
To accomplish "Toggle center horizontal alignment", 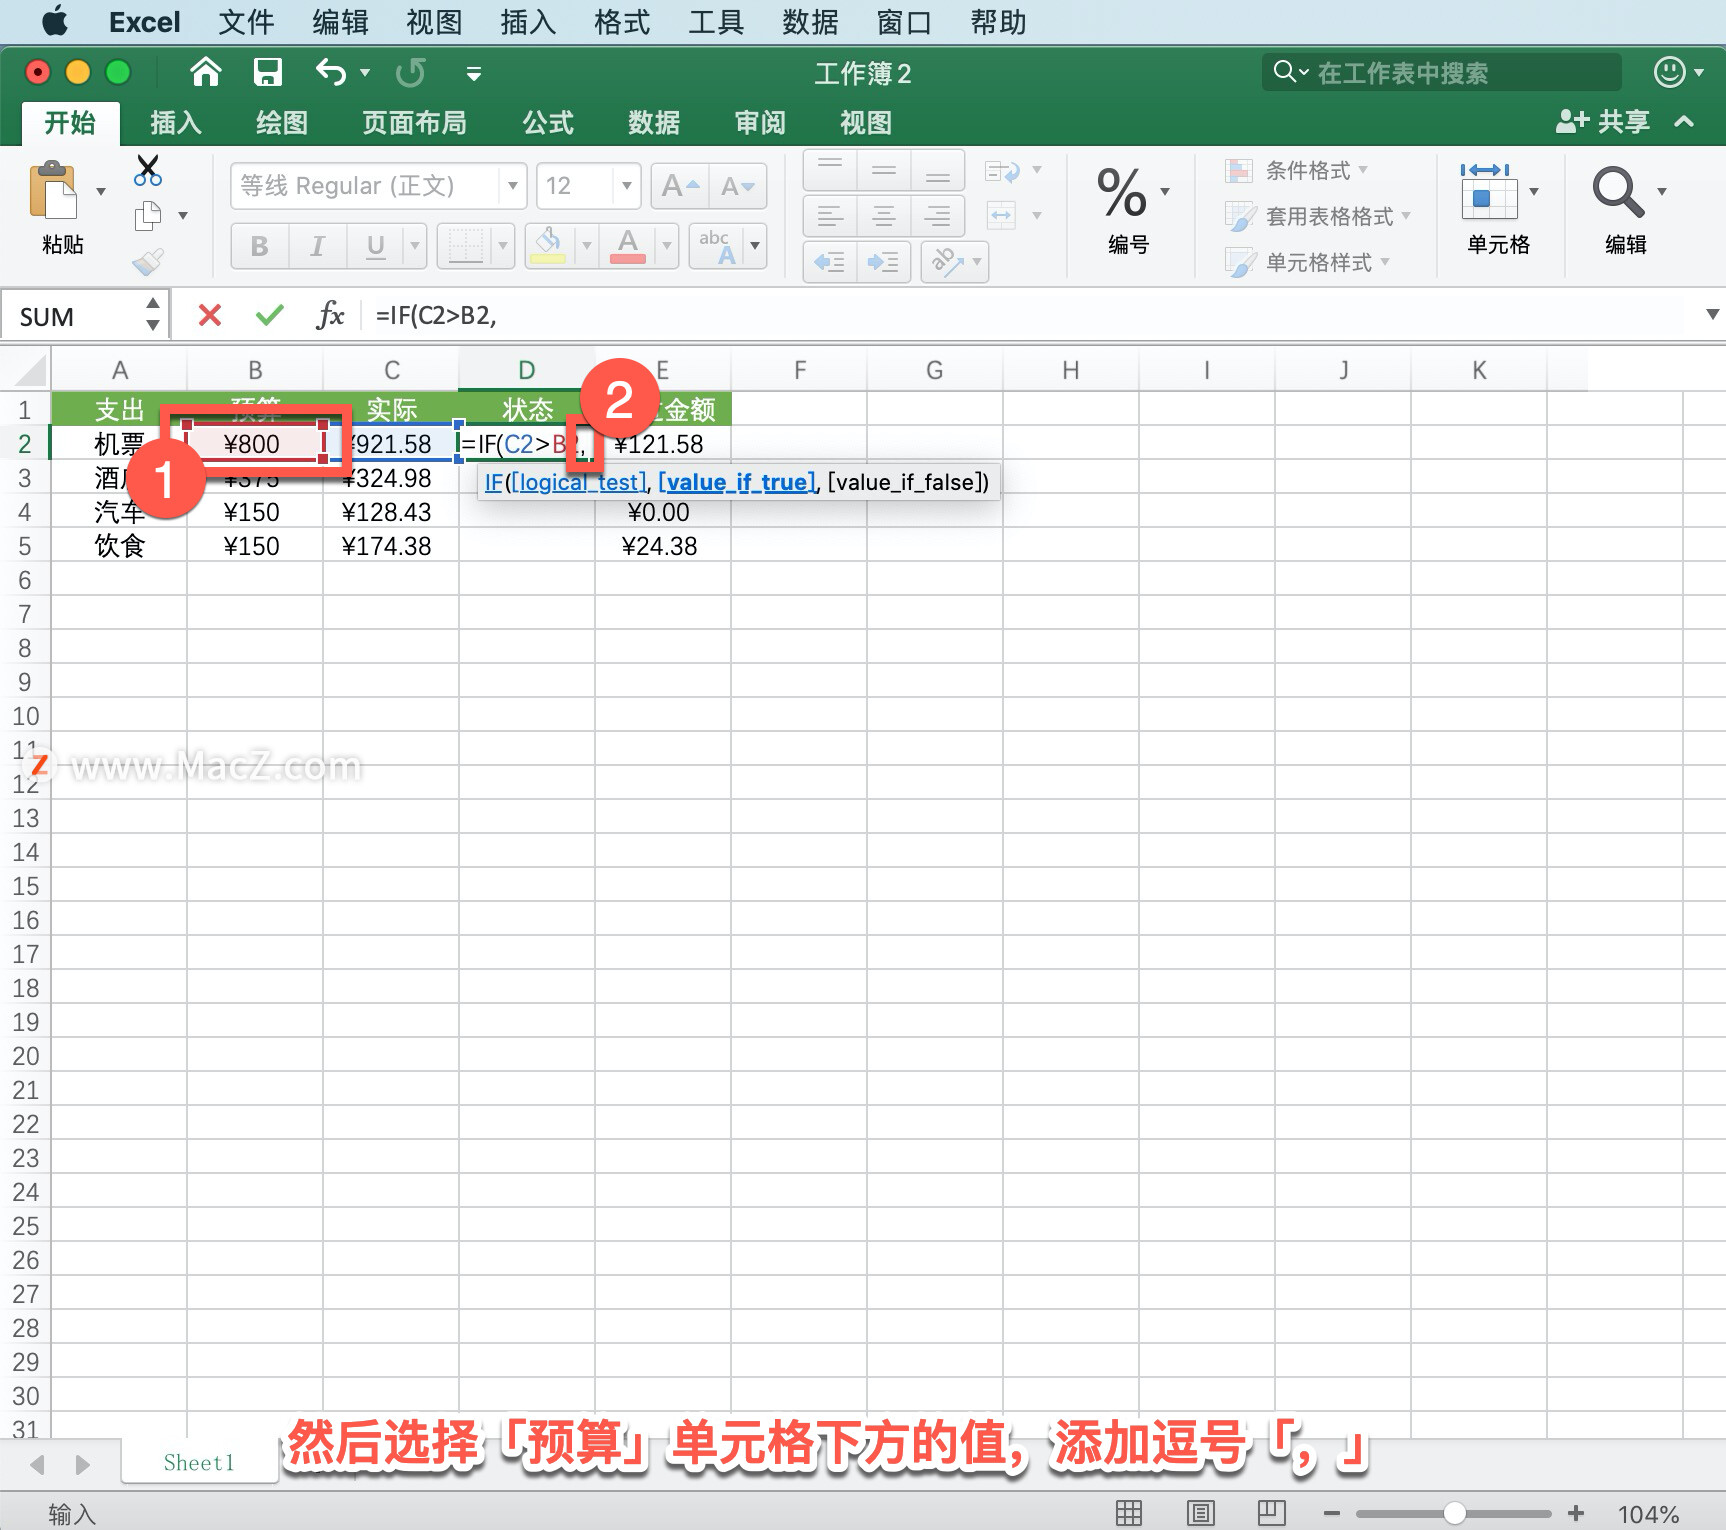I will (884, 215).
